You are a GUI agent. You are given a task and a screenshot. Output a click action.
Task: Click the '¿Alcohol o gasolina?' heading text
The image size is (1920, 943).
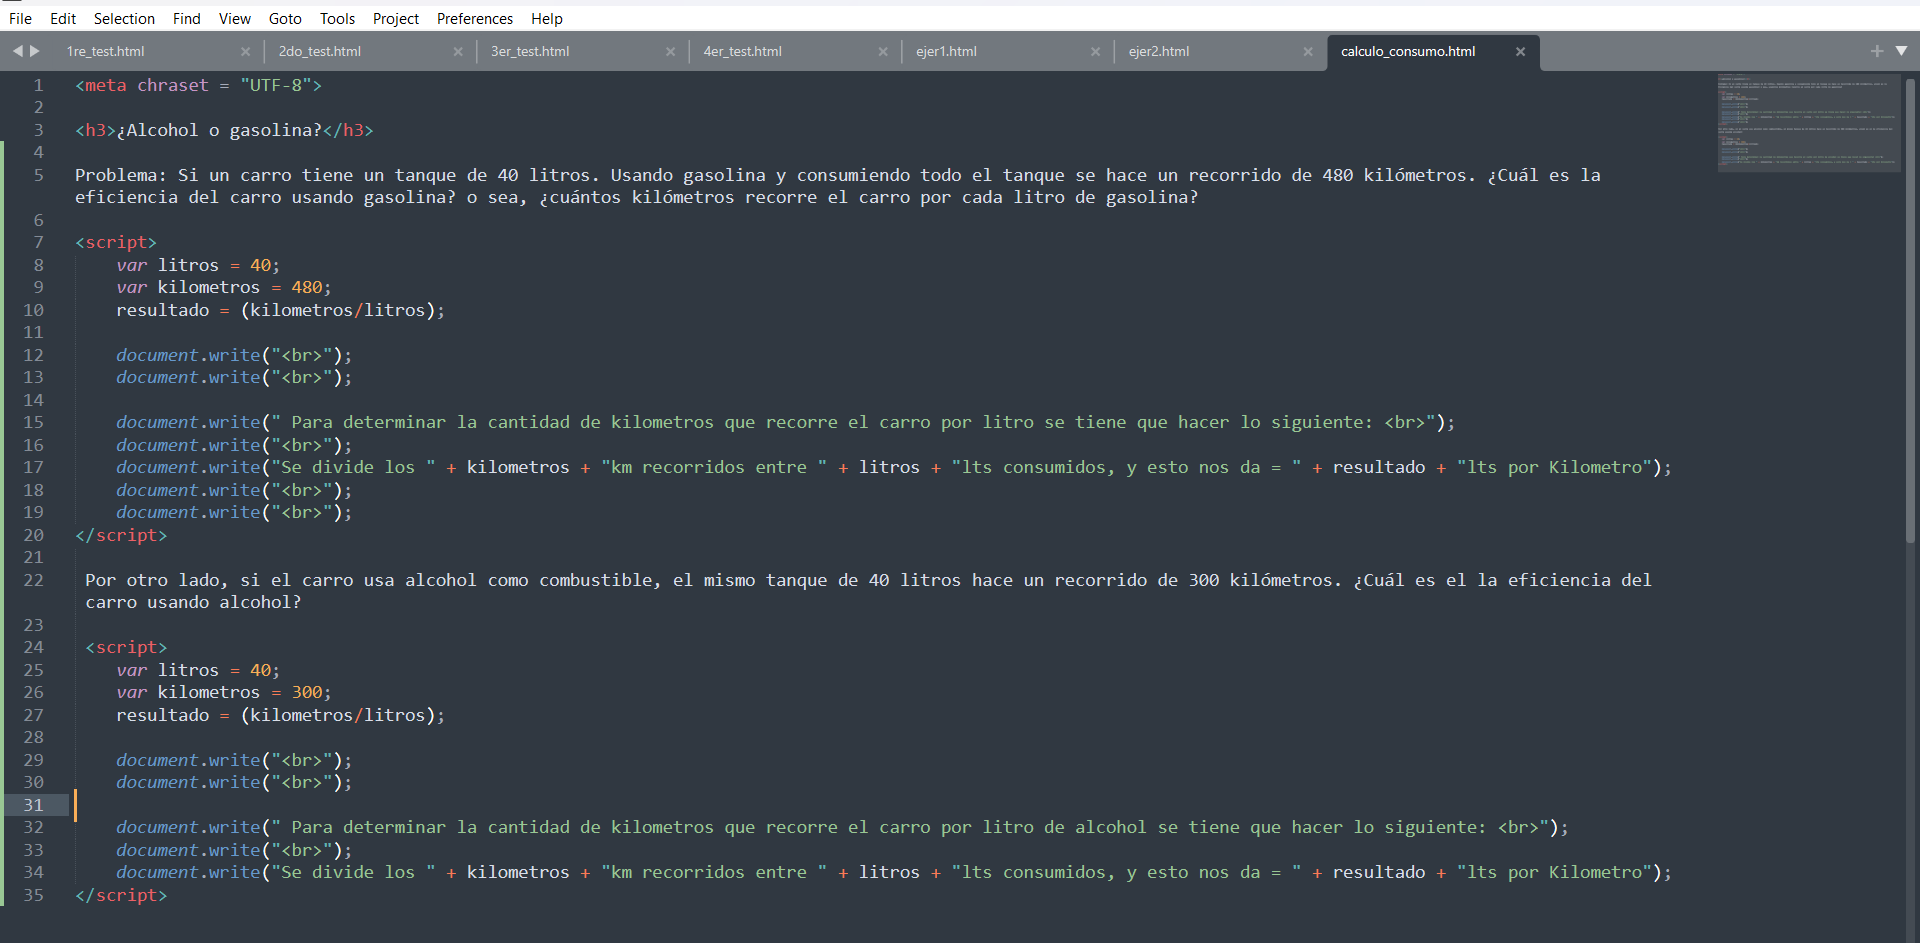(x=219, y=130)
